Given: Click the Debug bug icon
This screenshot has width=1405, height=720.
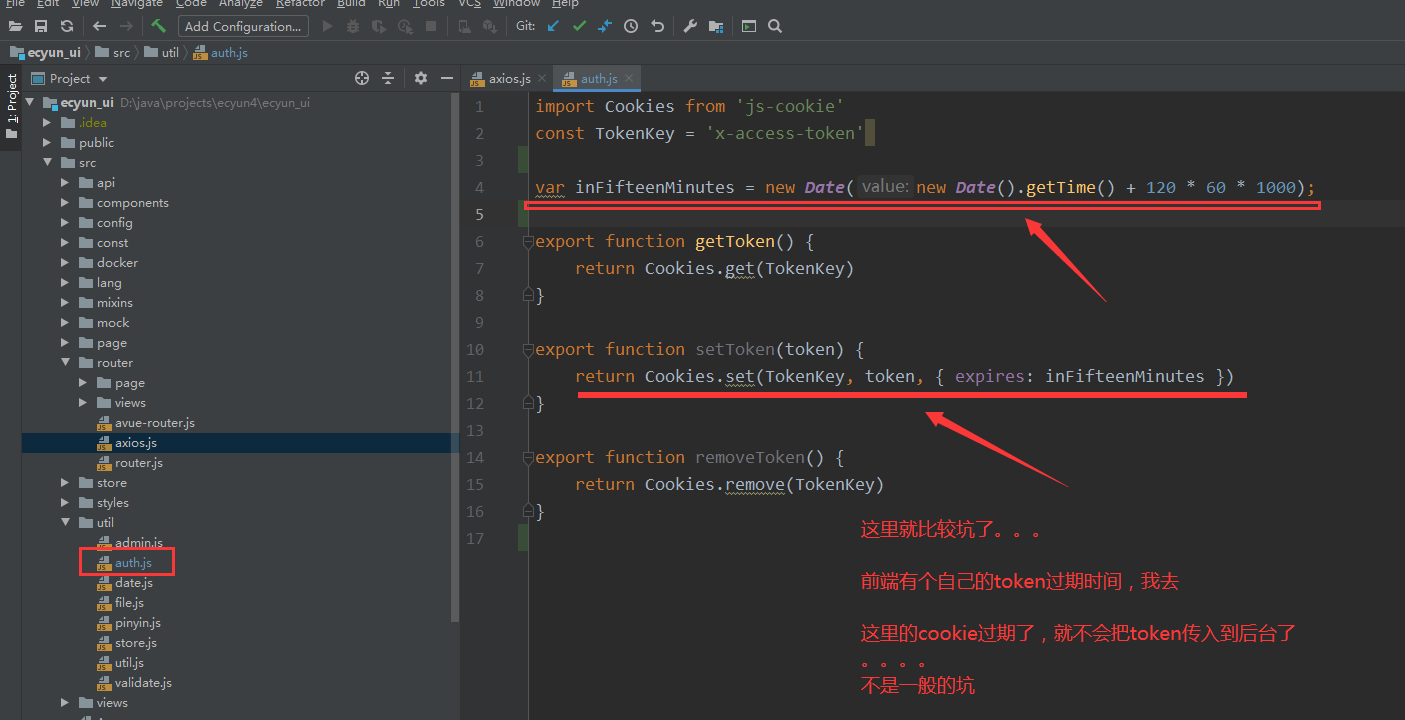Looking at the screenshot, I should 353,26.
